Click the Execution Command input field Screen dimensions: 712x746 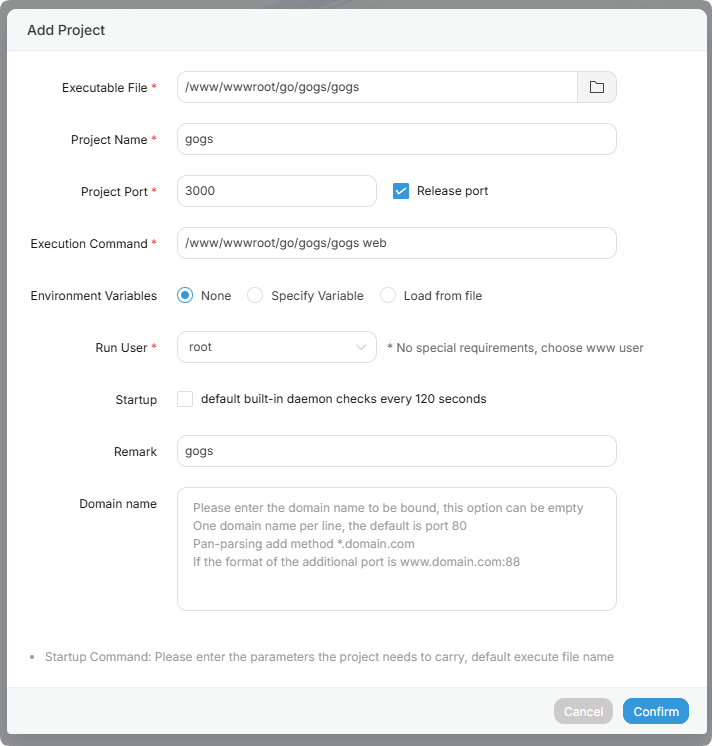click(x=396, y=243)
